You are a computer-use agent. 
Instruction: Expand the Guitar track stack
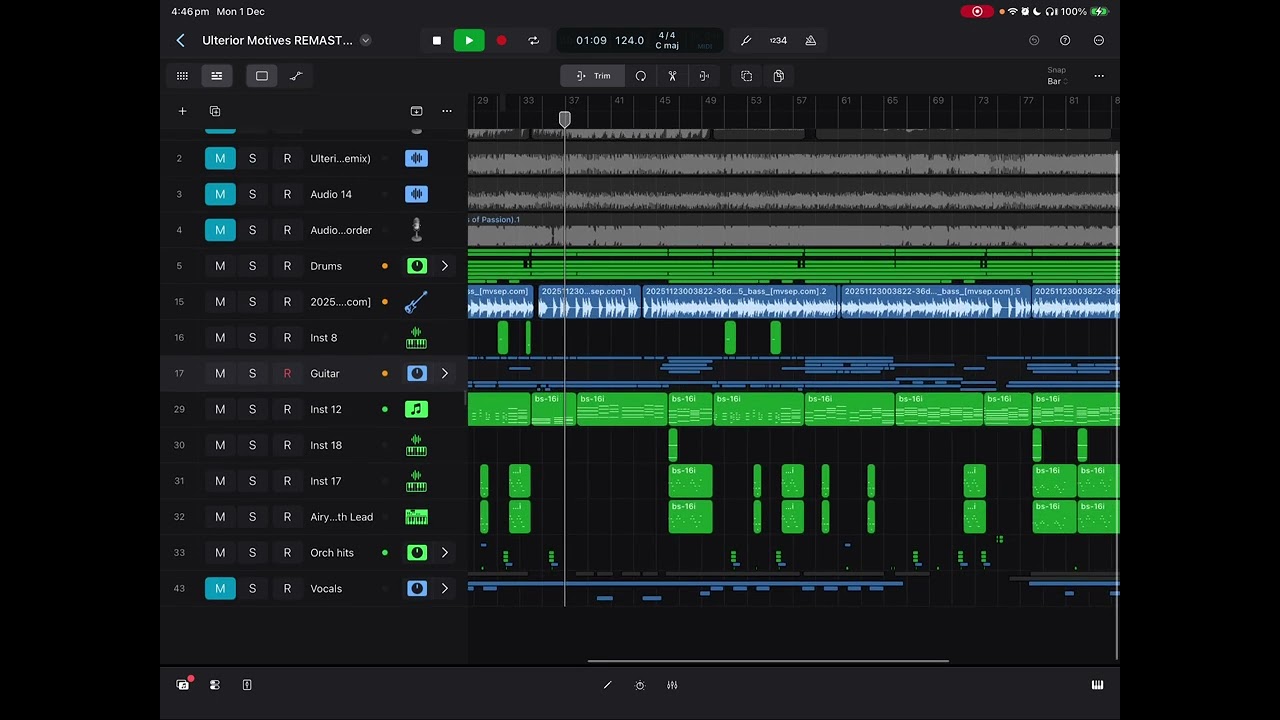coord(445,373)
